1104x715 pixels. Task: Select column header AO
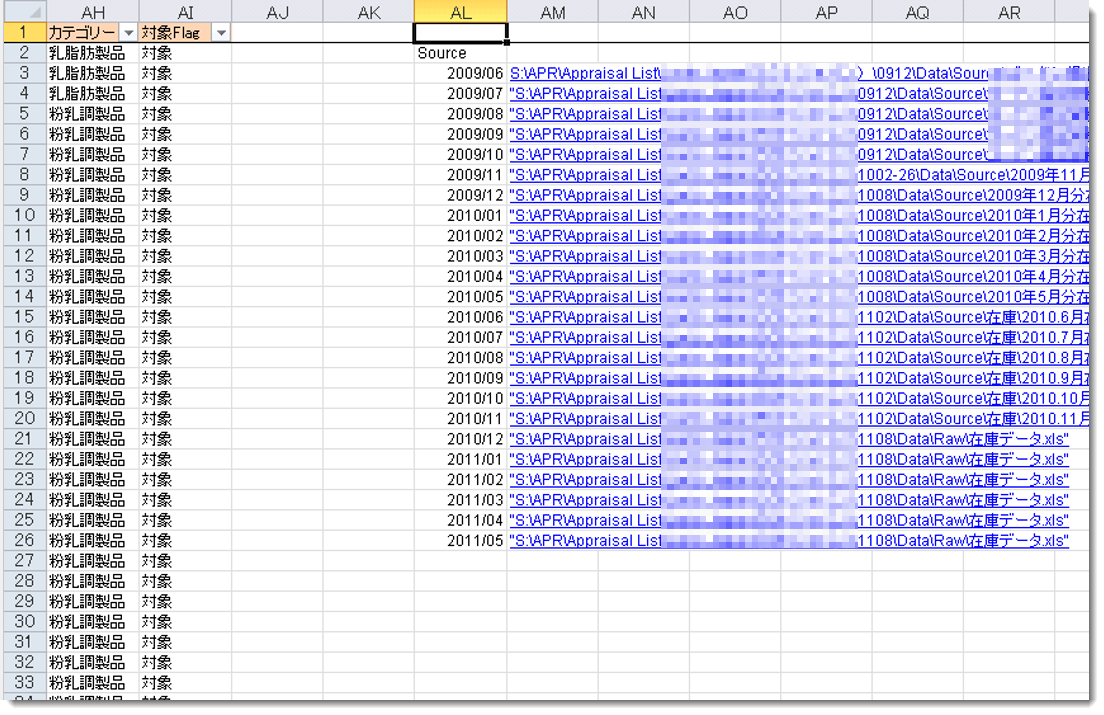click(735, 13)
